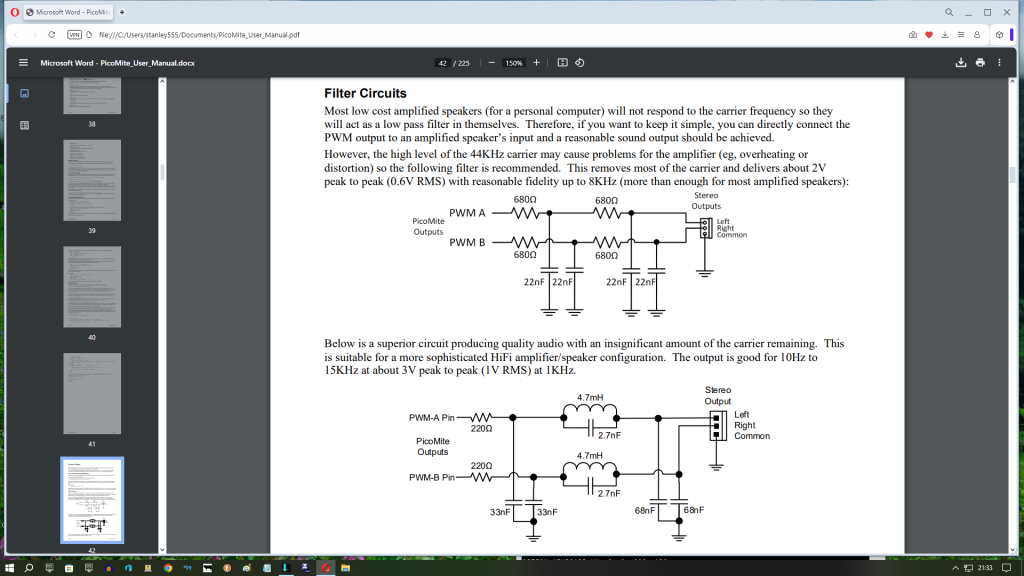Open the PDF viewer more actions menu

(x=1000, y=62)
